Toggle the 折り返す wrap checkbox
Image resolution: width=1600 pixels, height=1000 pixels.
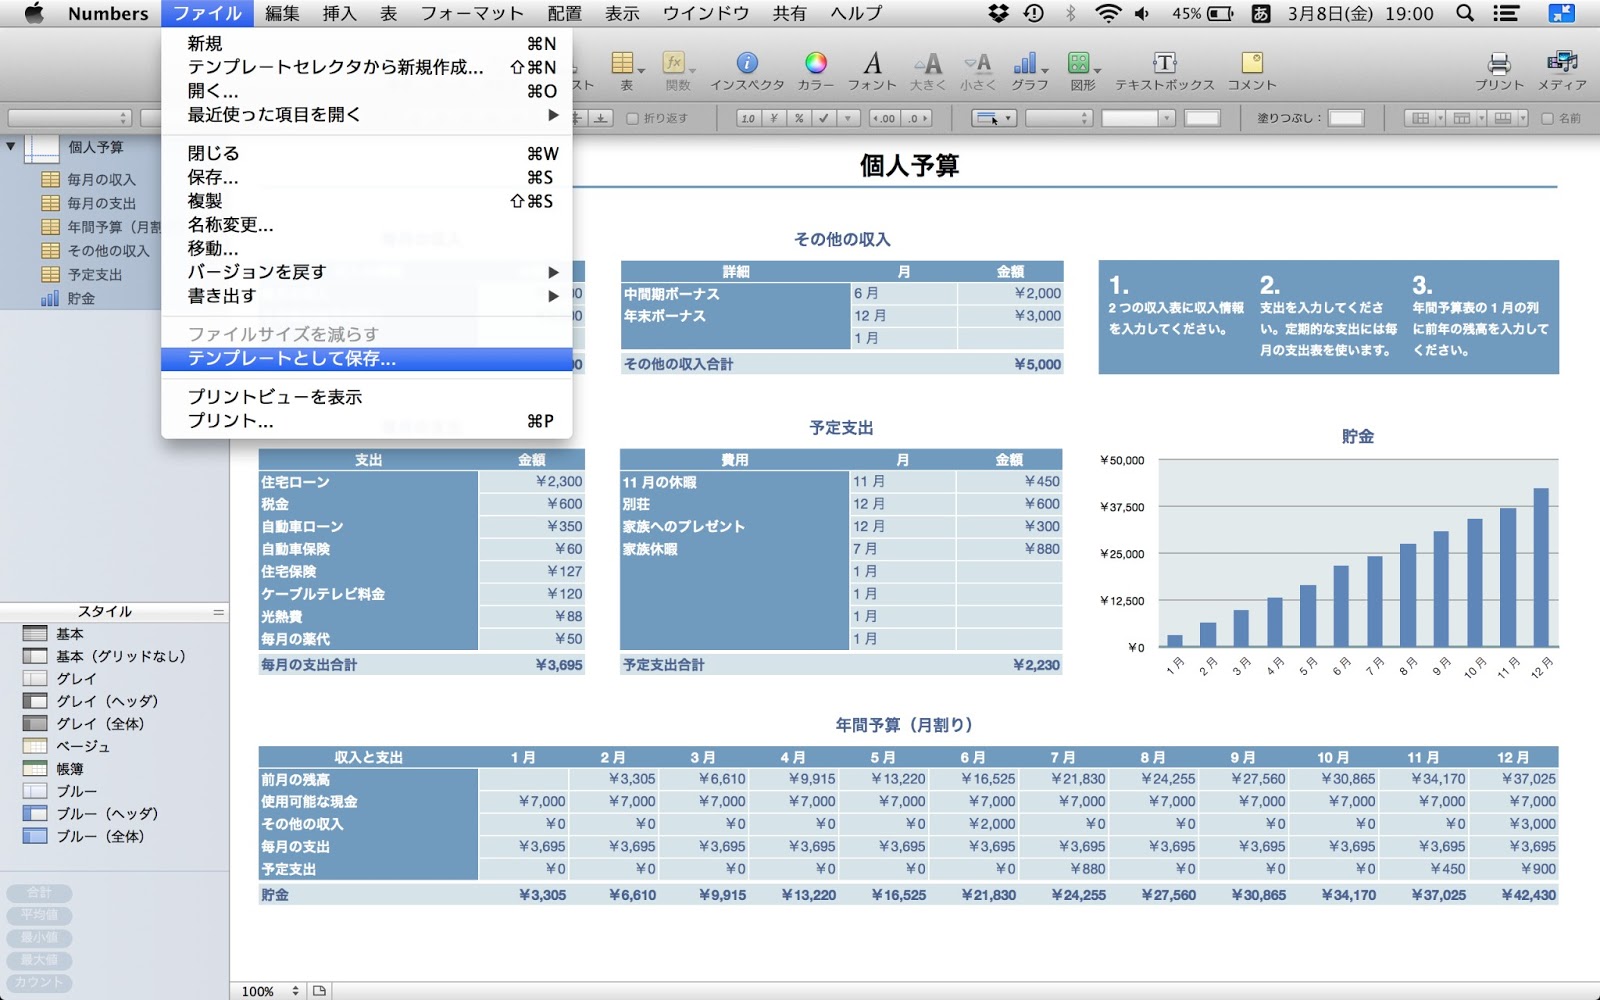point(632,118)
